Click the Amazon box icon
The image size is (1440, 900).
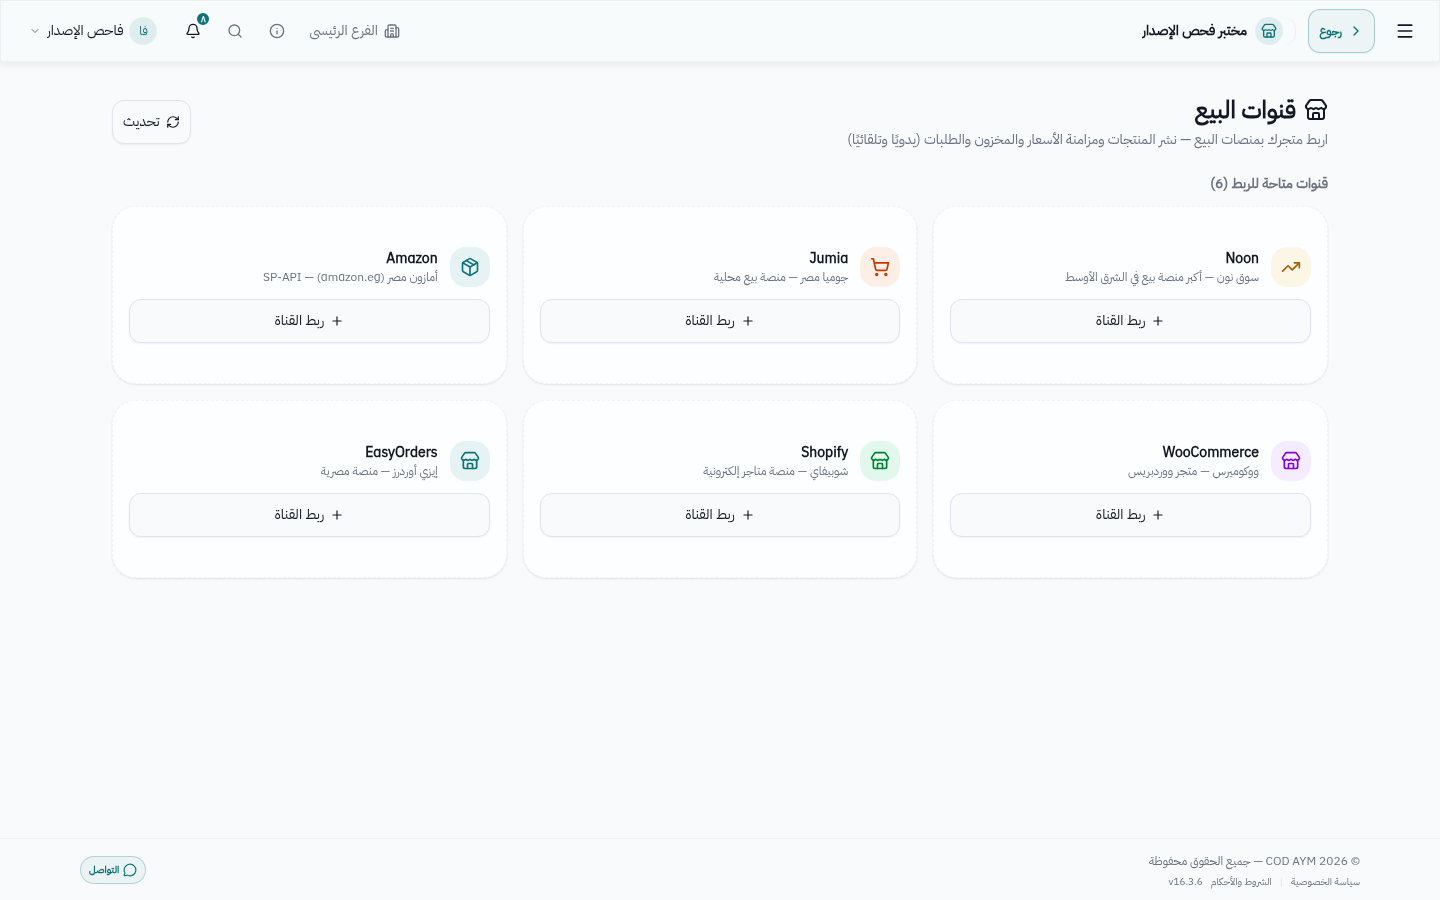coord(470,267)
